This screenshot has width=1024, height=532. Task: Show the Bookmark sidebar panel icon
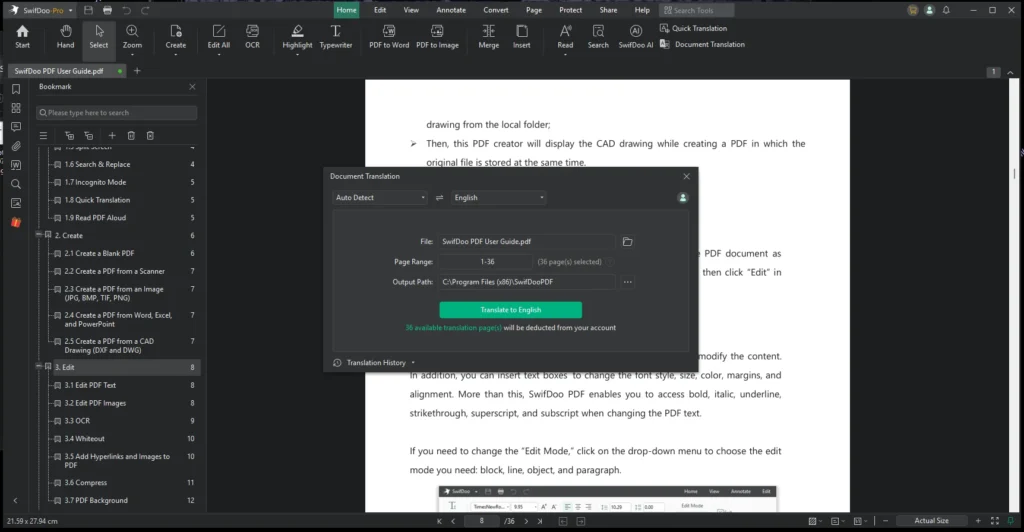point(16,89)
